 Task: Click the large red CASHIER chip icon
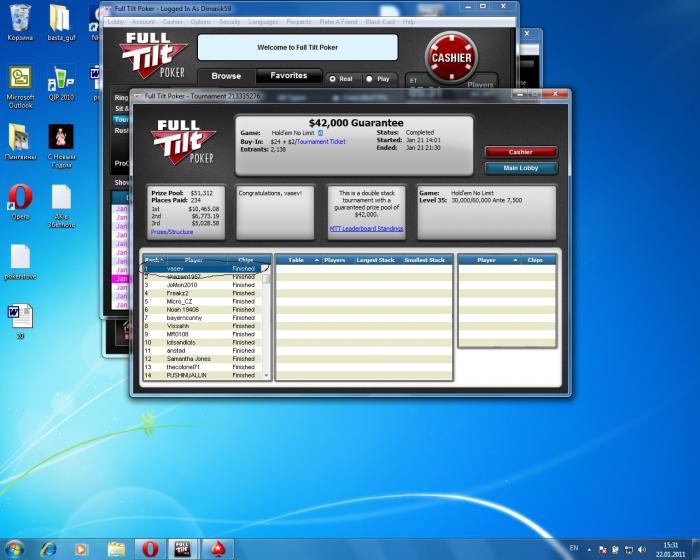[451, 58]
